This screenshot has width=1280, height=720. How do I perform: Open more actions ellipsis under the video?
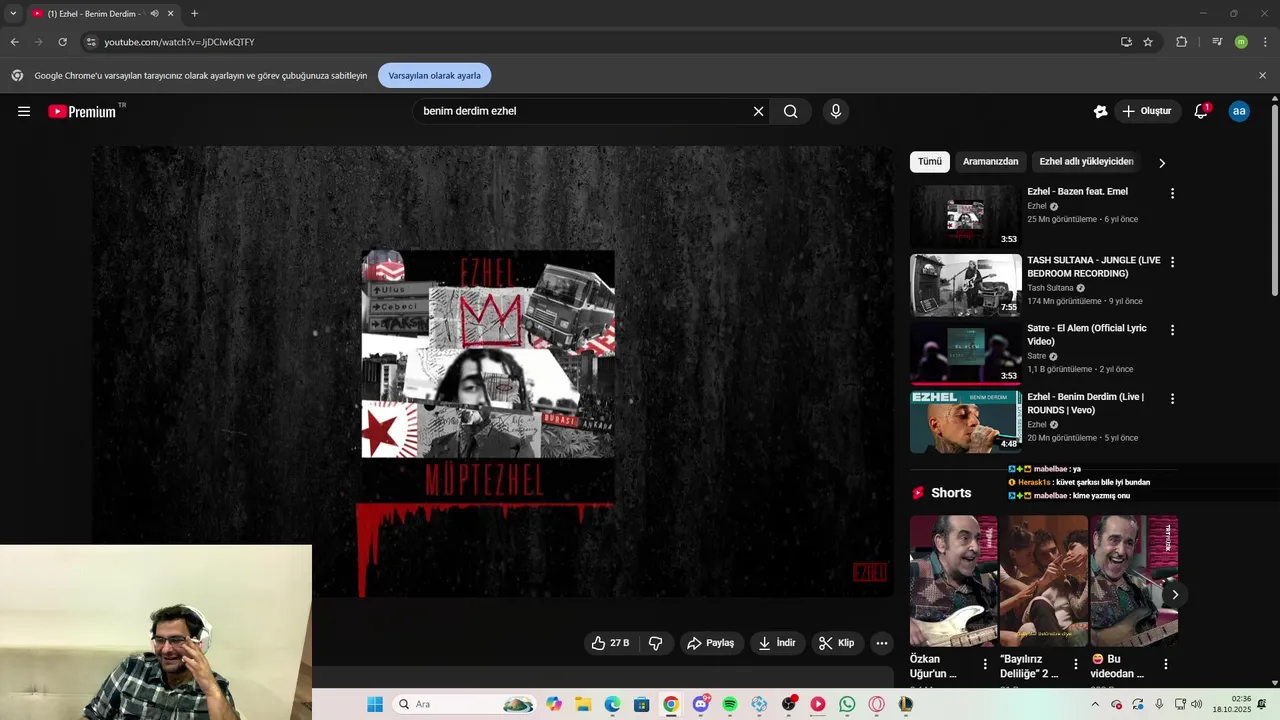881,643
